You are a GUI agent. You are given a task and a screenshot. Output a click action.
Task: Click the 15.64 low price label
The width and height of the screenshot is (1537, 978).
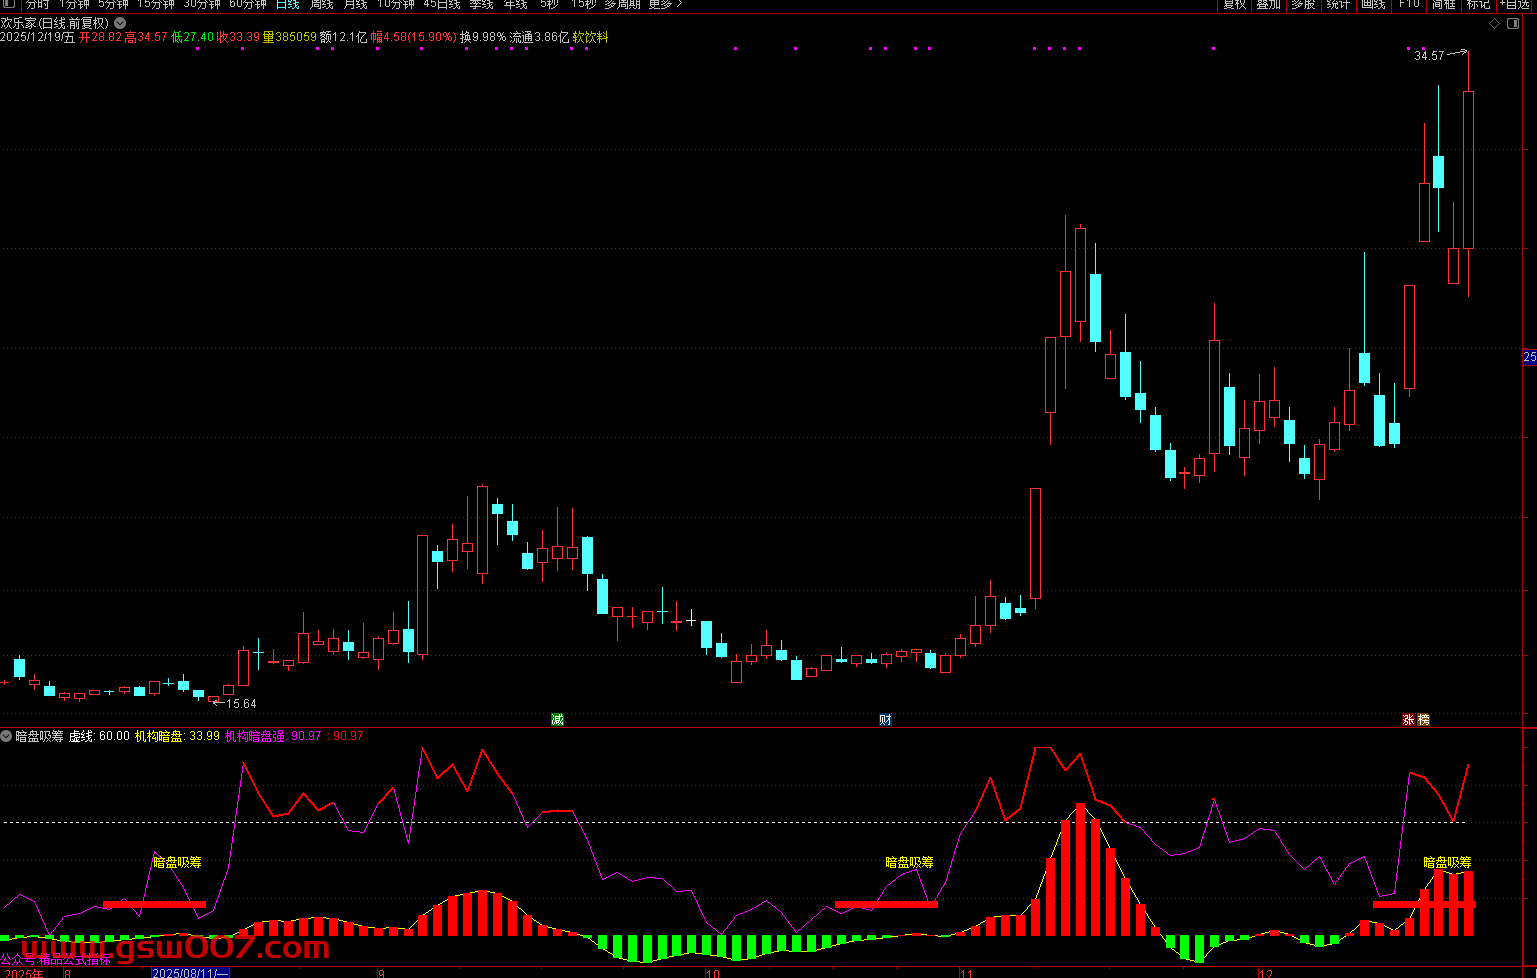(x=241, y=704)
